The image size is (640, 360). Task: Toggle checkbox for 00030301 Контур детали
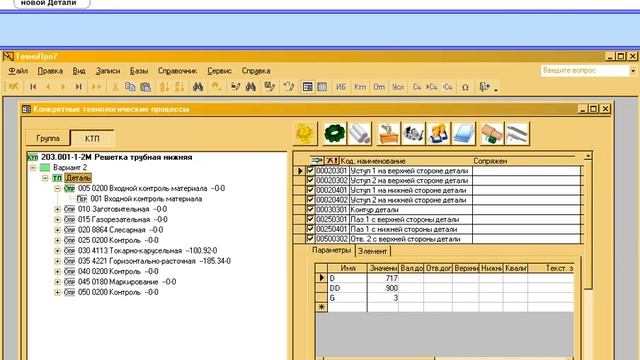click(310, 209)
